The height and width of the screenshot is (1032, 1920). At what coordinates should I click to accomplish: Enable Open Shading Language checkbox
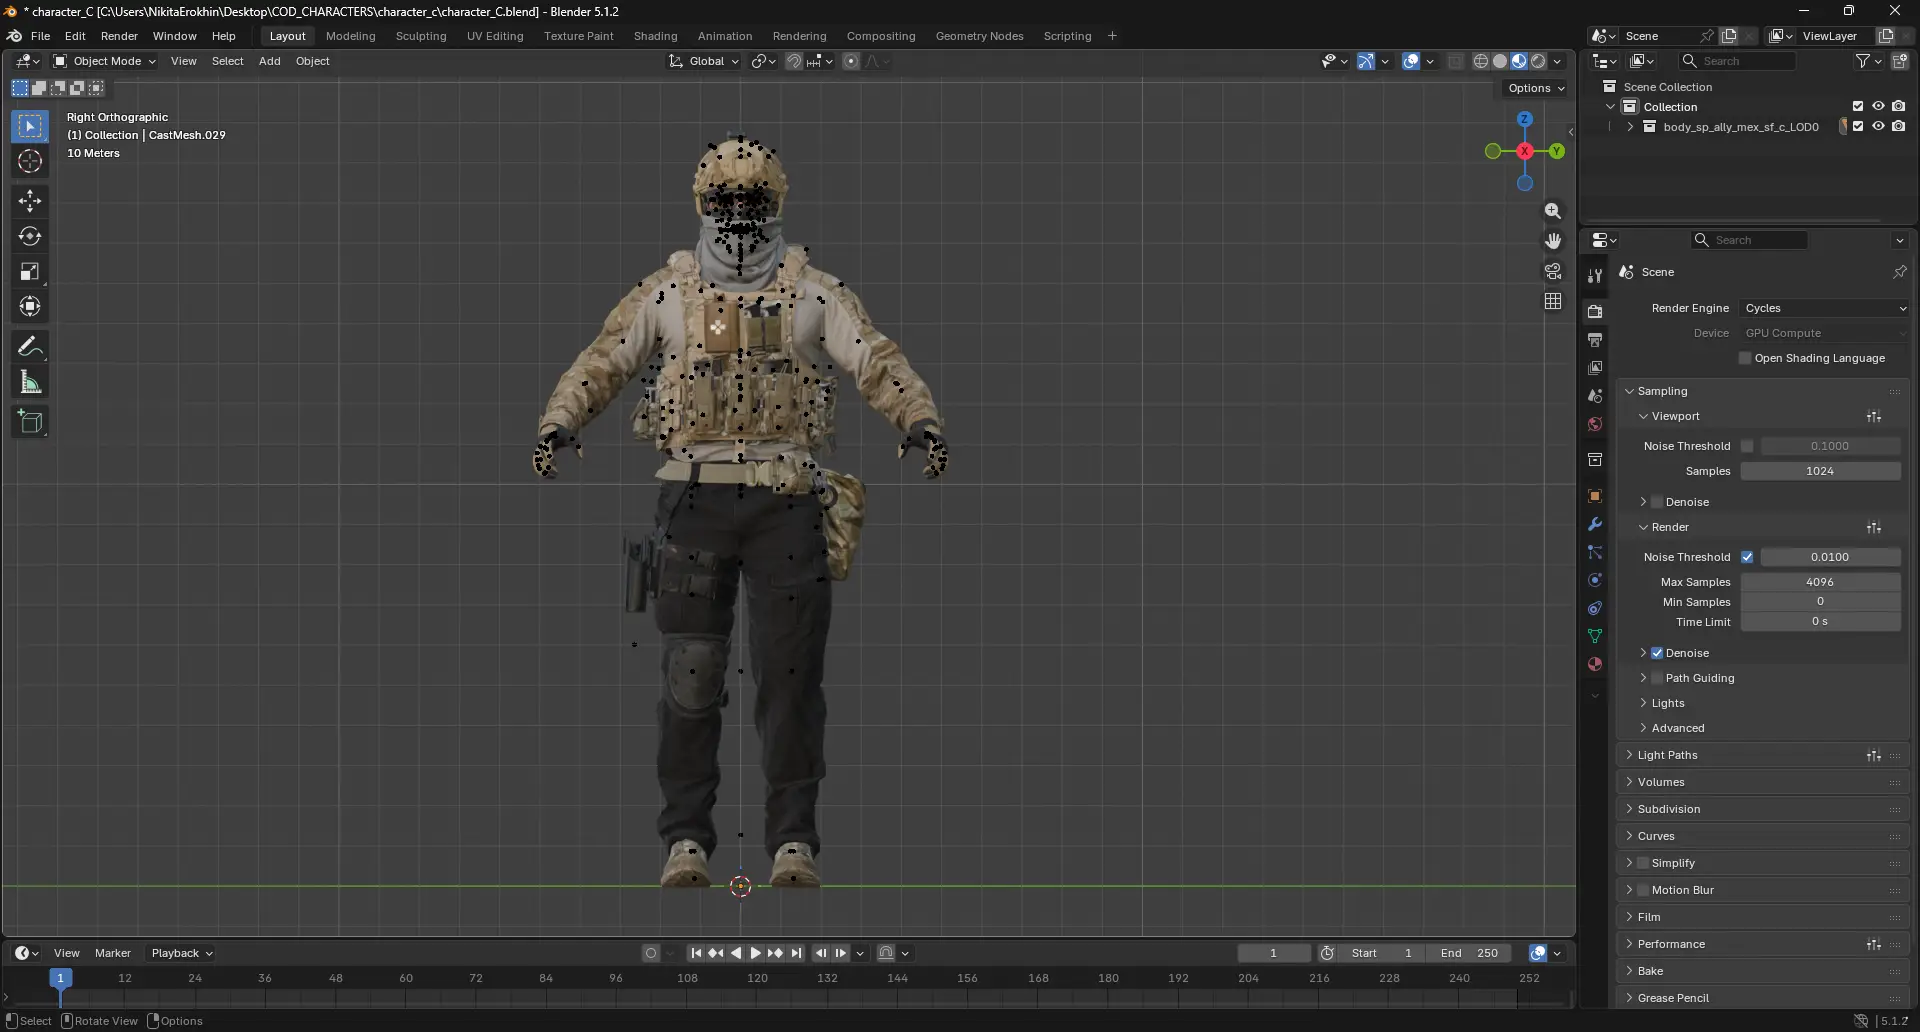click(1746, 358)
